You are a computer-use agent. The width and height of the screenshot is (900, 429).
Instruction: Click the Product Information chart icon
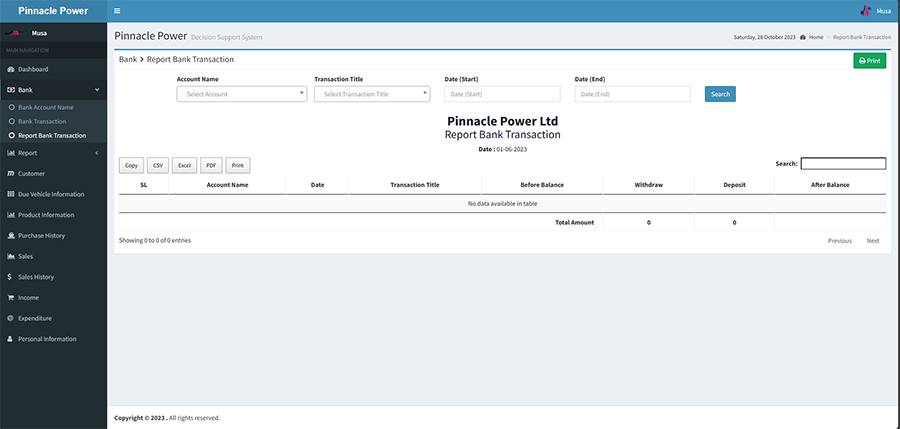coord(10,215)
